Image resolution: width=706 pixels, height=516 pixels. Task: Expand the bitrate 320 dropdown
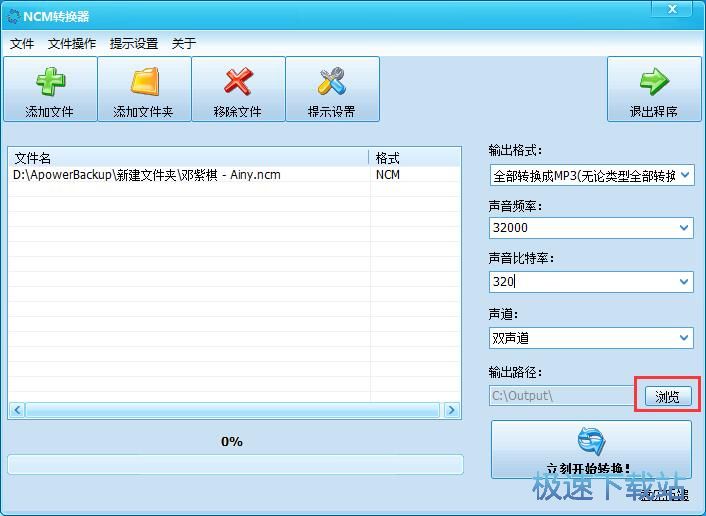[x=684, y=282]
